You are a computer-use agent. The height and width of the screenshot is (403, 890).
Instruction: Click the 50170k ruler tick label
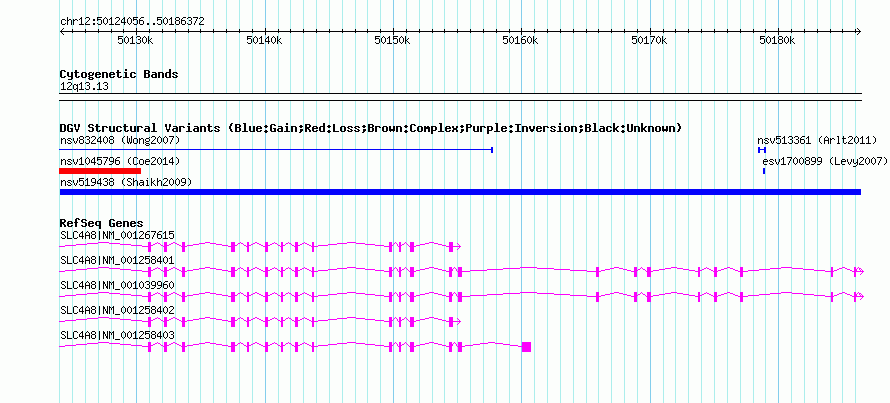pyautogui.click(x=649, y=41)
